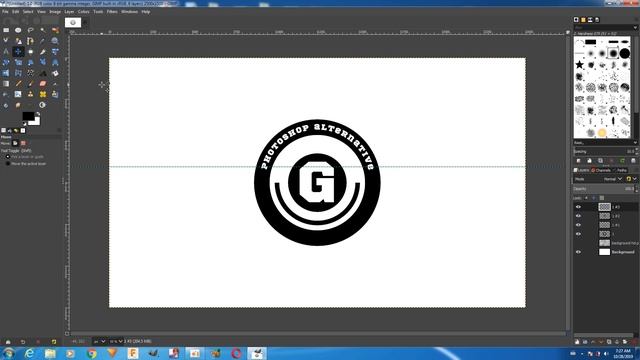This screenshot has width=640, height=360.
Task: Pick the black star brush thumbnail
Action: (x=579, y=64)
